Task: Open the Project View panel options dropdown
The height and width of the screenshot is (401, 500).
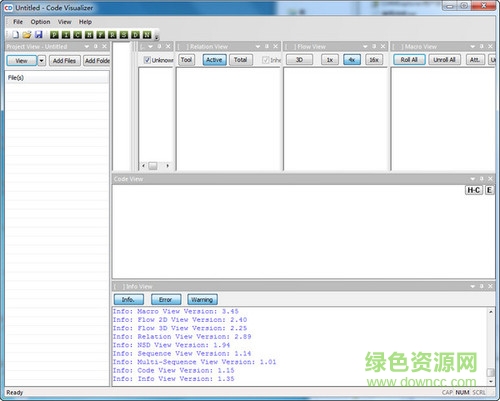Action: click(87, 46)
